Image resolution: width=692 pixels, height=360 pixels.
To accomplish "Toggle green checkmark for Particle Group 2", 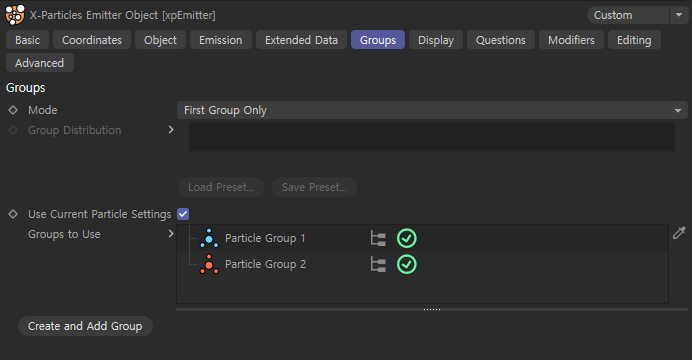I will click(x=406, y=265).
